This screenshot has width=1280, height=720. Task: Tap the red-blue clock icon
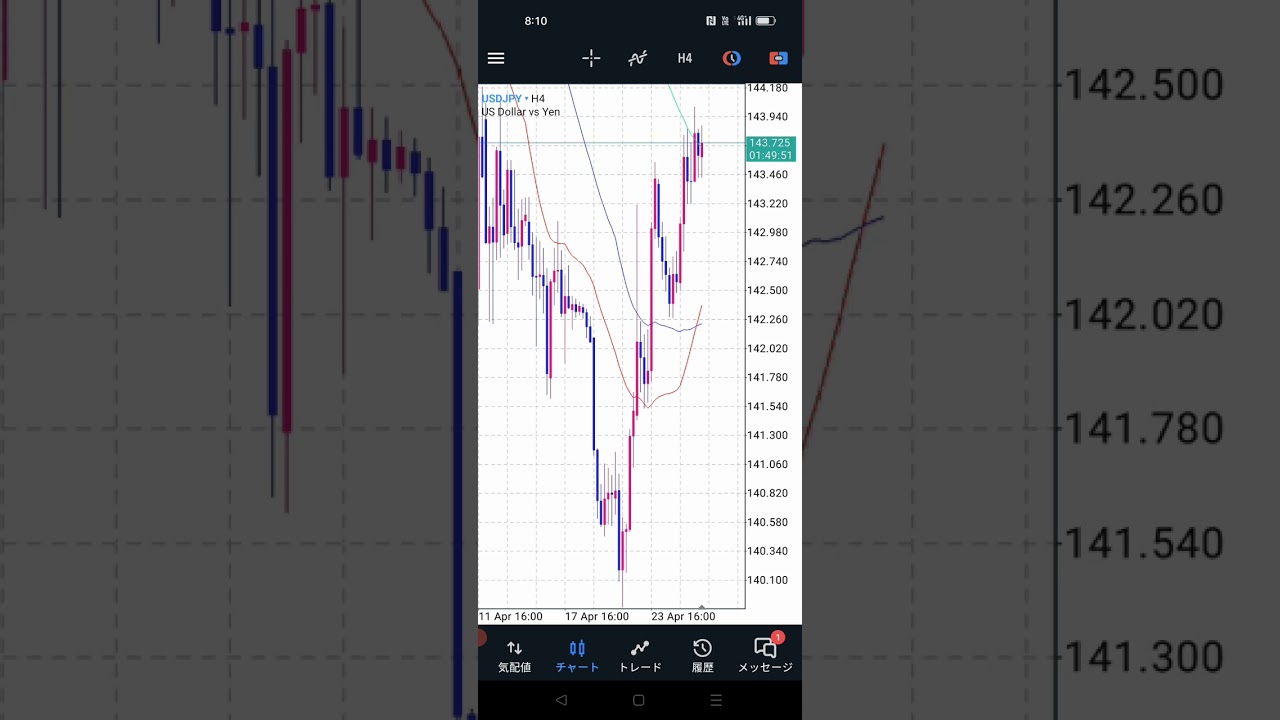click(x=732, y=59)
